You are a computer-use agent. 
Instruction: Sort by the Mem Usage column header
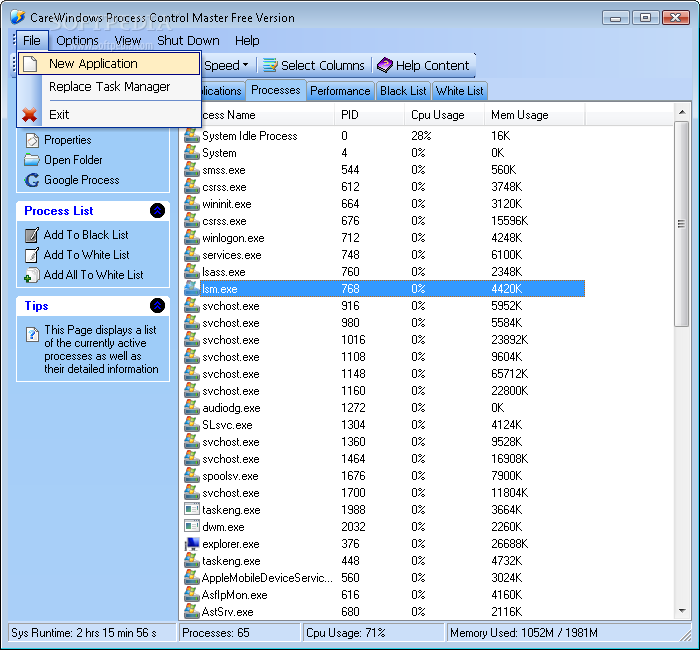535,115
